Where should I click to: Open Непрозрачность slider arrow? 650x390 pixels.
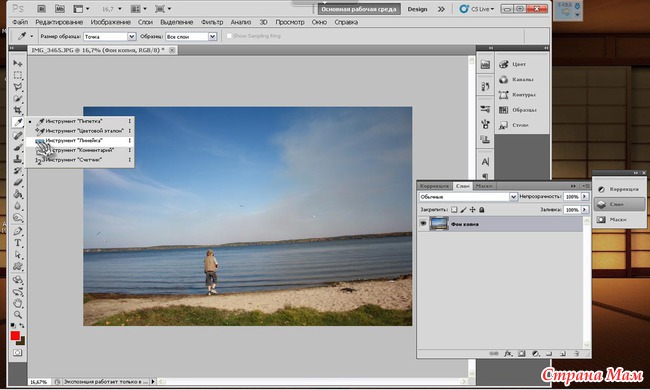585,196
